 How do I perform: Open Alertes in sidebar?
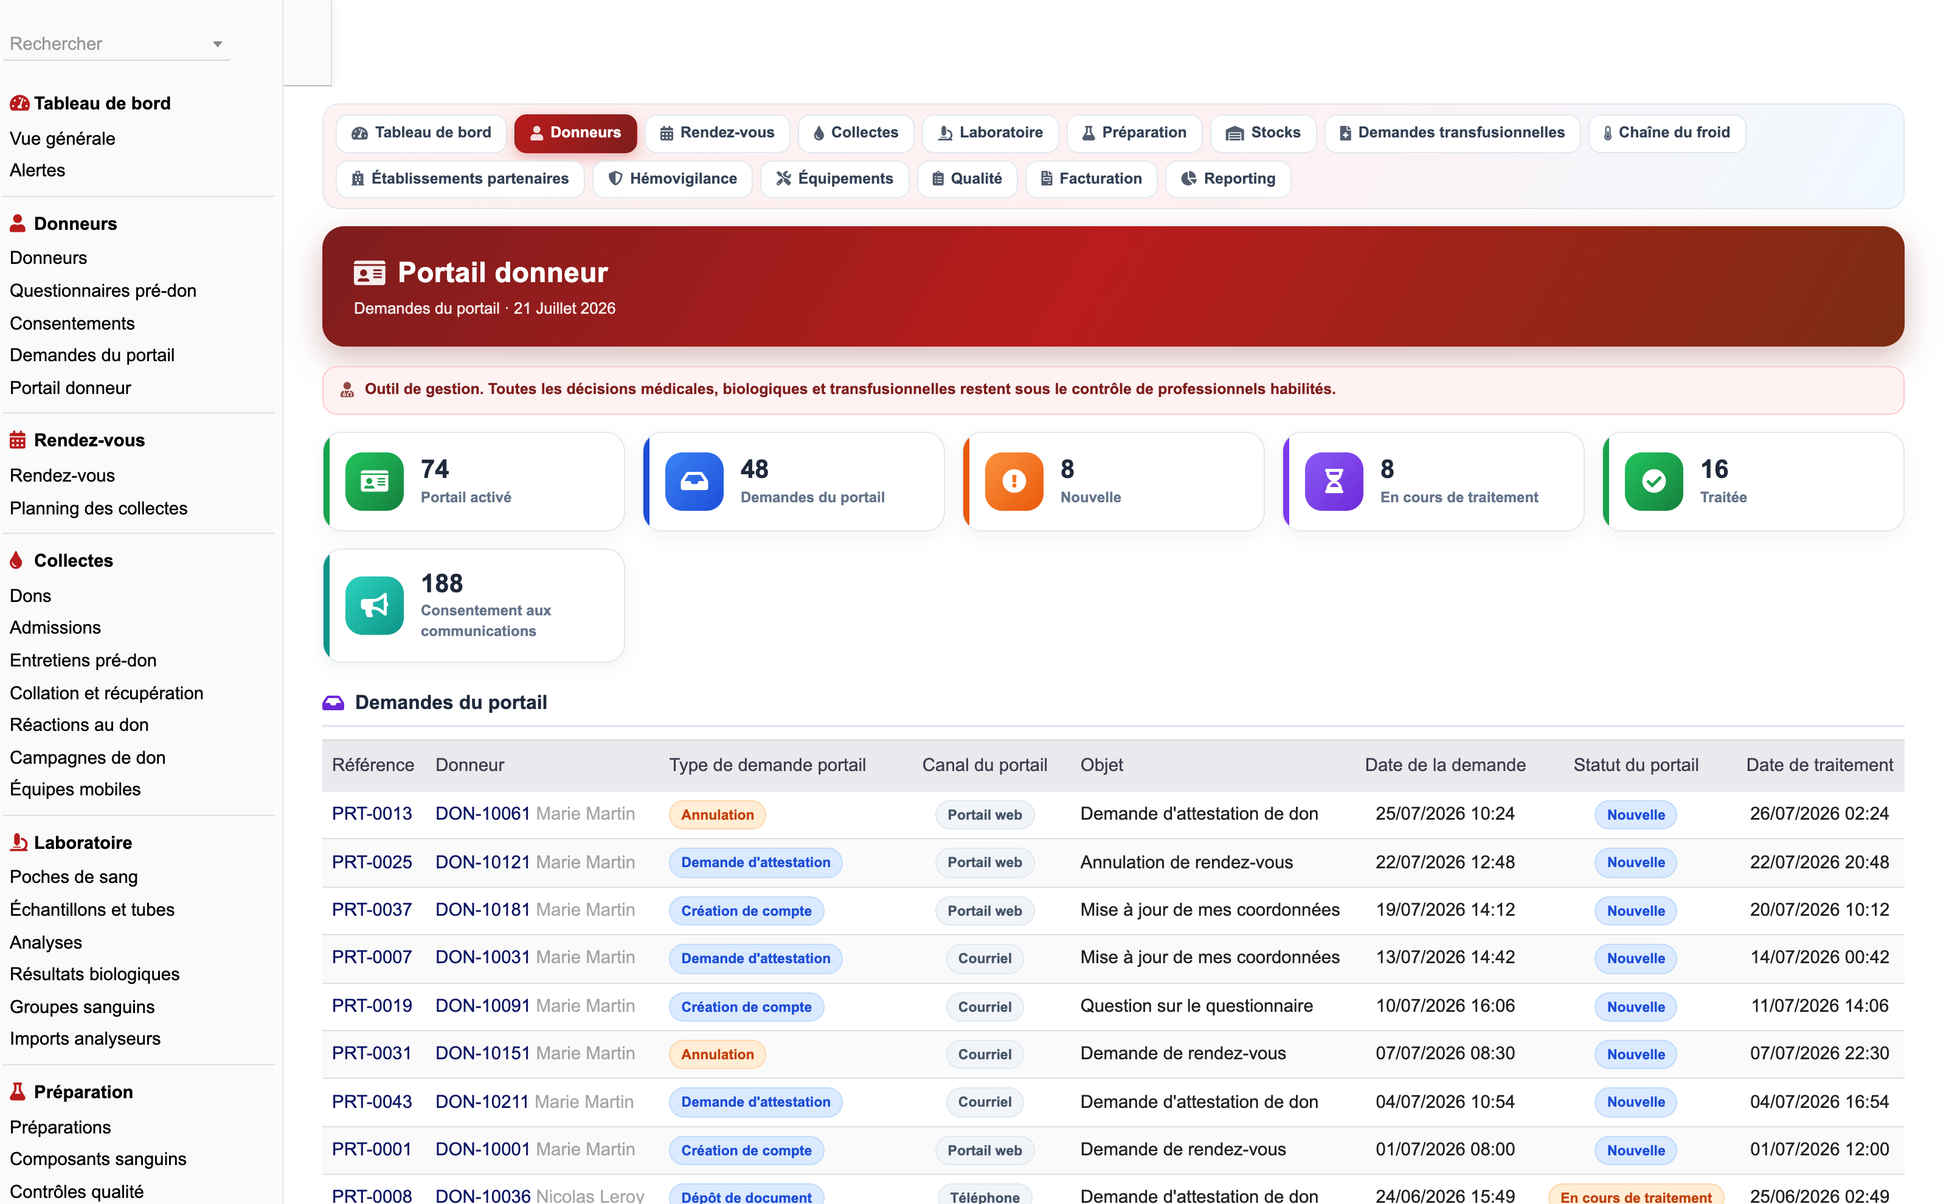pyautogui.click(x=37, y=171)
